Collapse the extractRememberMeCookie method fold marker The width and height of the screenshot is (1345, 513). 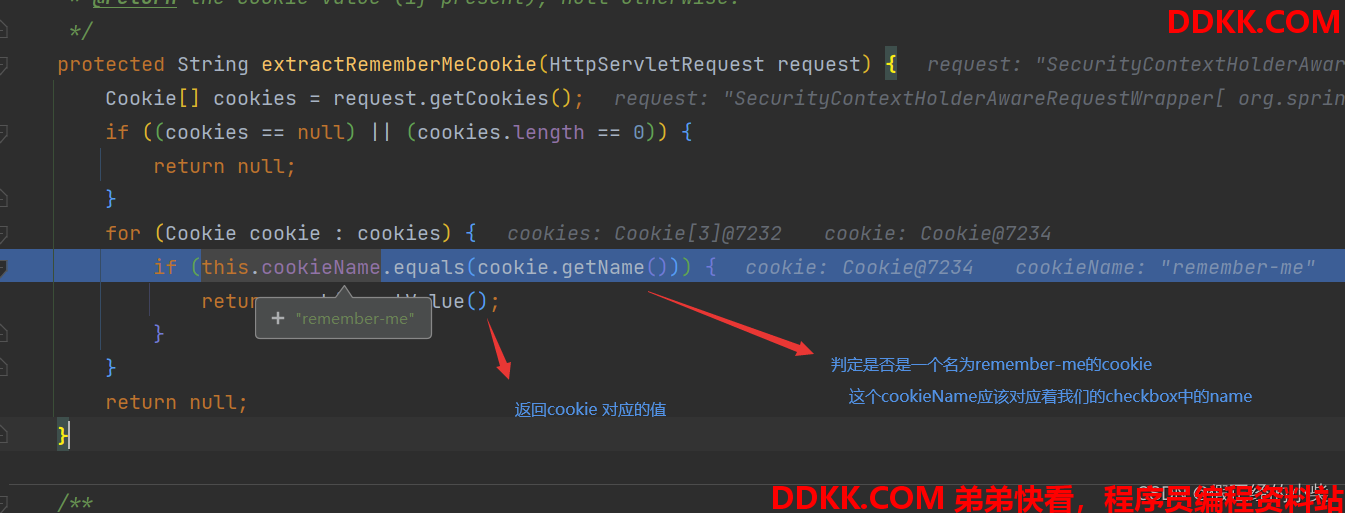click(x=3, y=65)
